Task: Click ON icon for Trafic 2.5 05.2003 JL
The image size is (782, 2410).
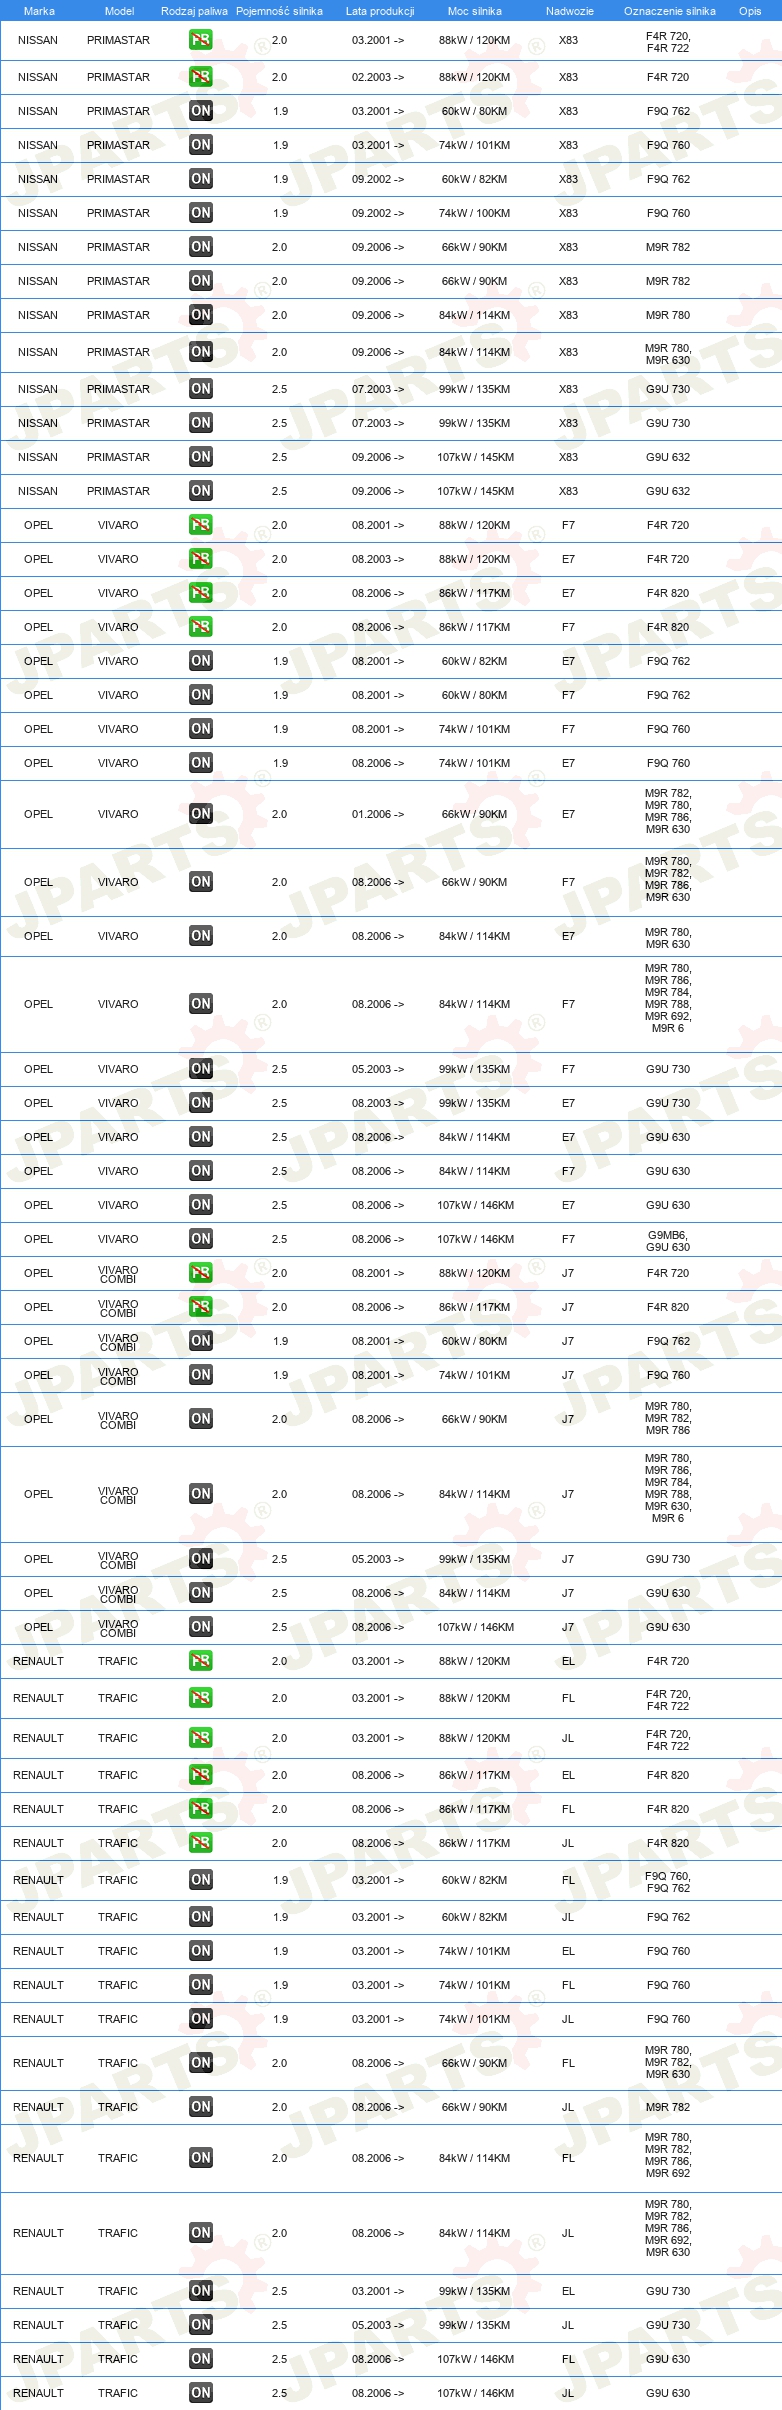Action: [201, 2325]
